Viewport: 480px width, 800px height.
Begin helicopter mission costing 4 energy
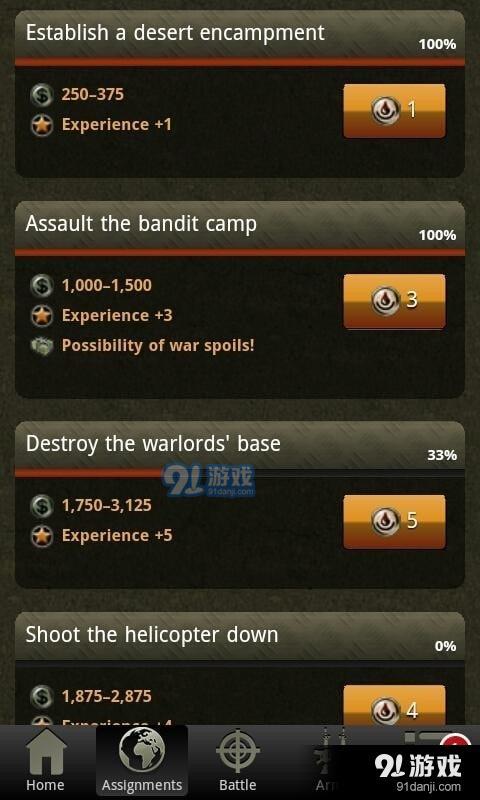point(394,705)
